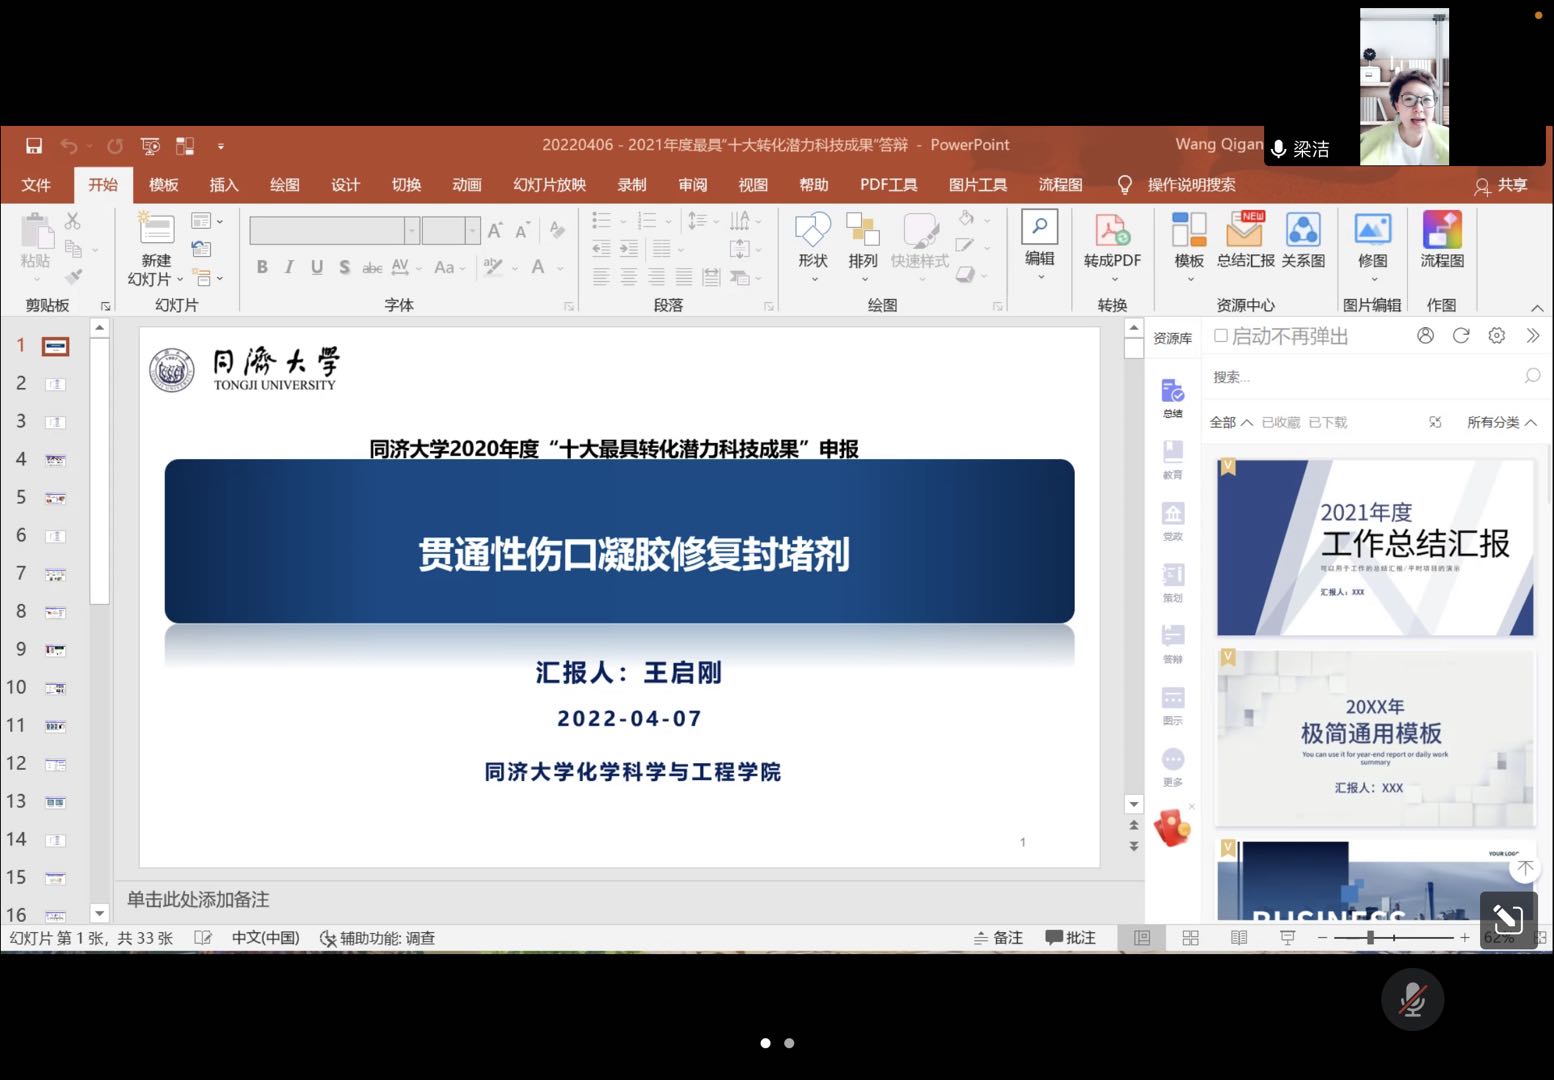Switch to slide sorter view
The image size is (1554, 1080).
pyautogui.click(x=1190, y=938)
